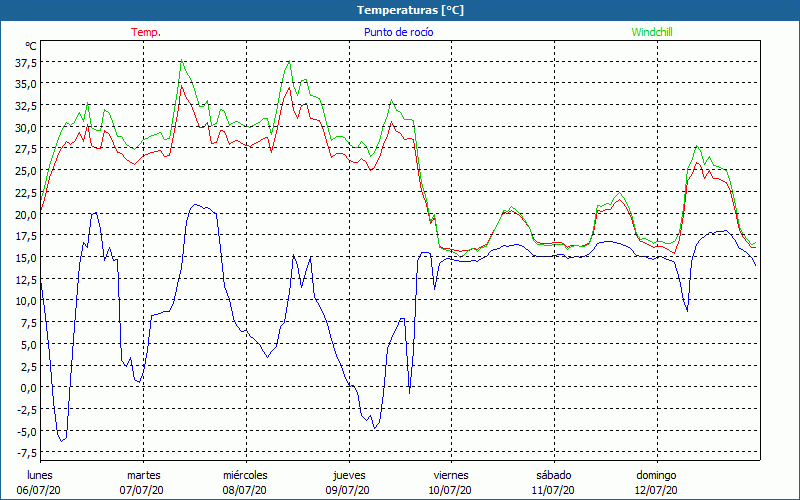Click the 12,5 y-axis value

pyautogui.click(x=26, y=279)
